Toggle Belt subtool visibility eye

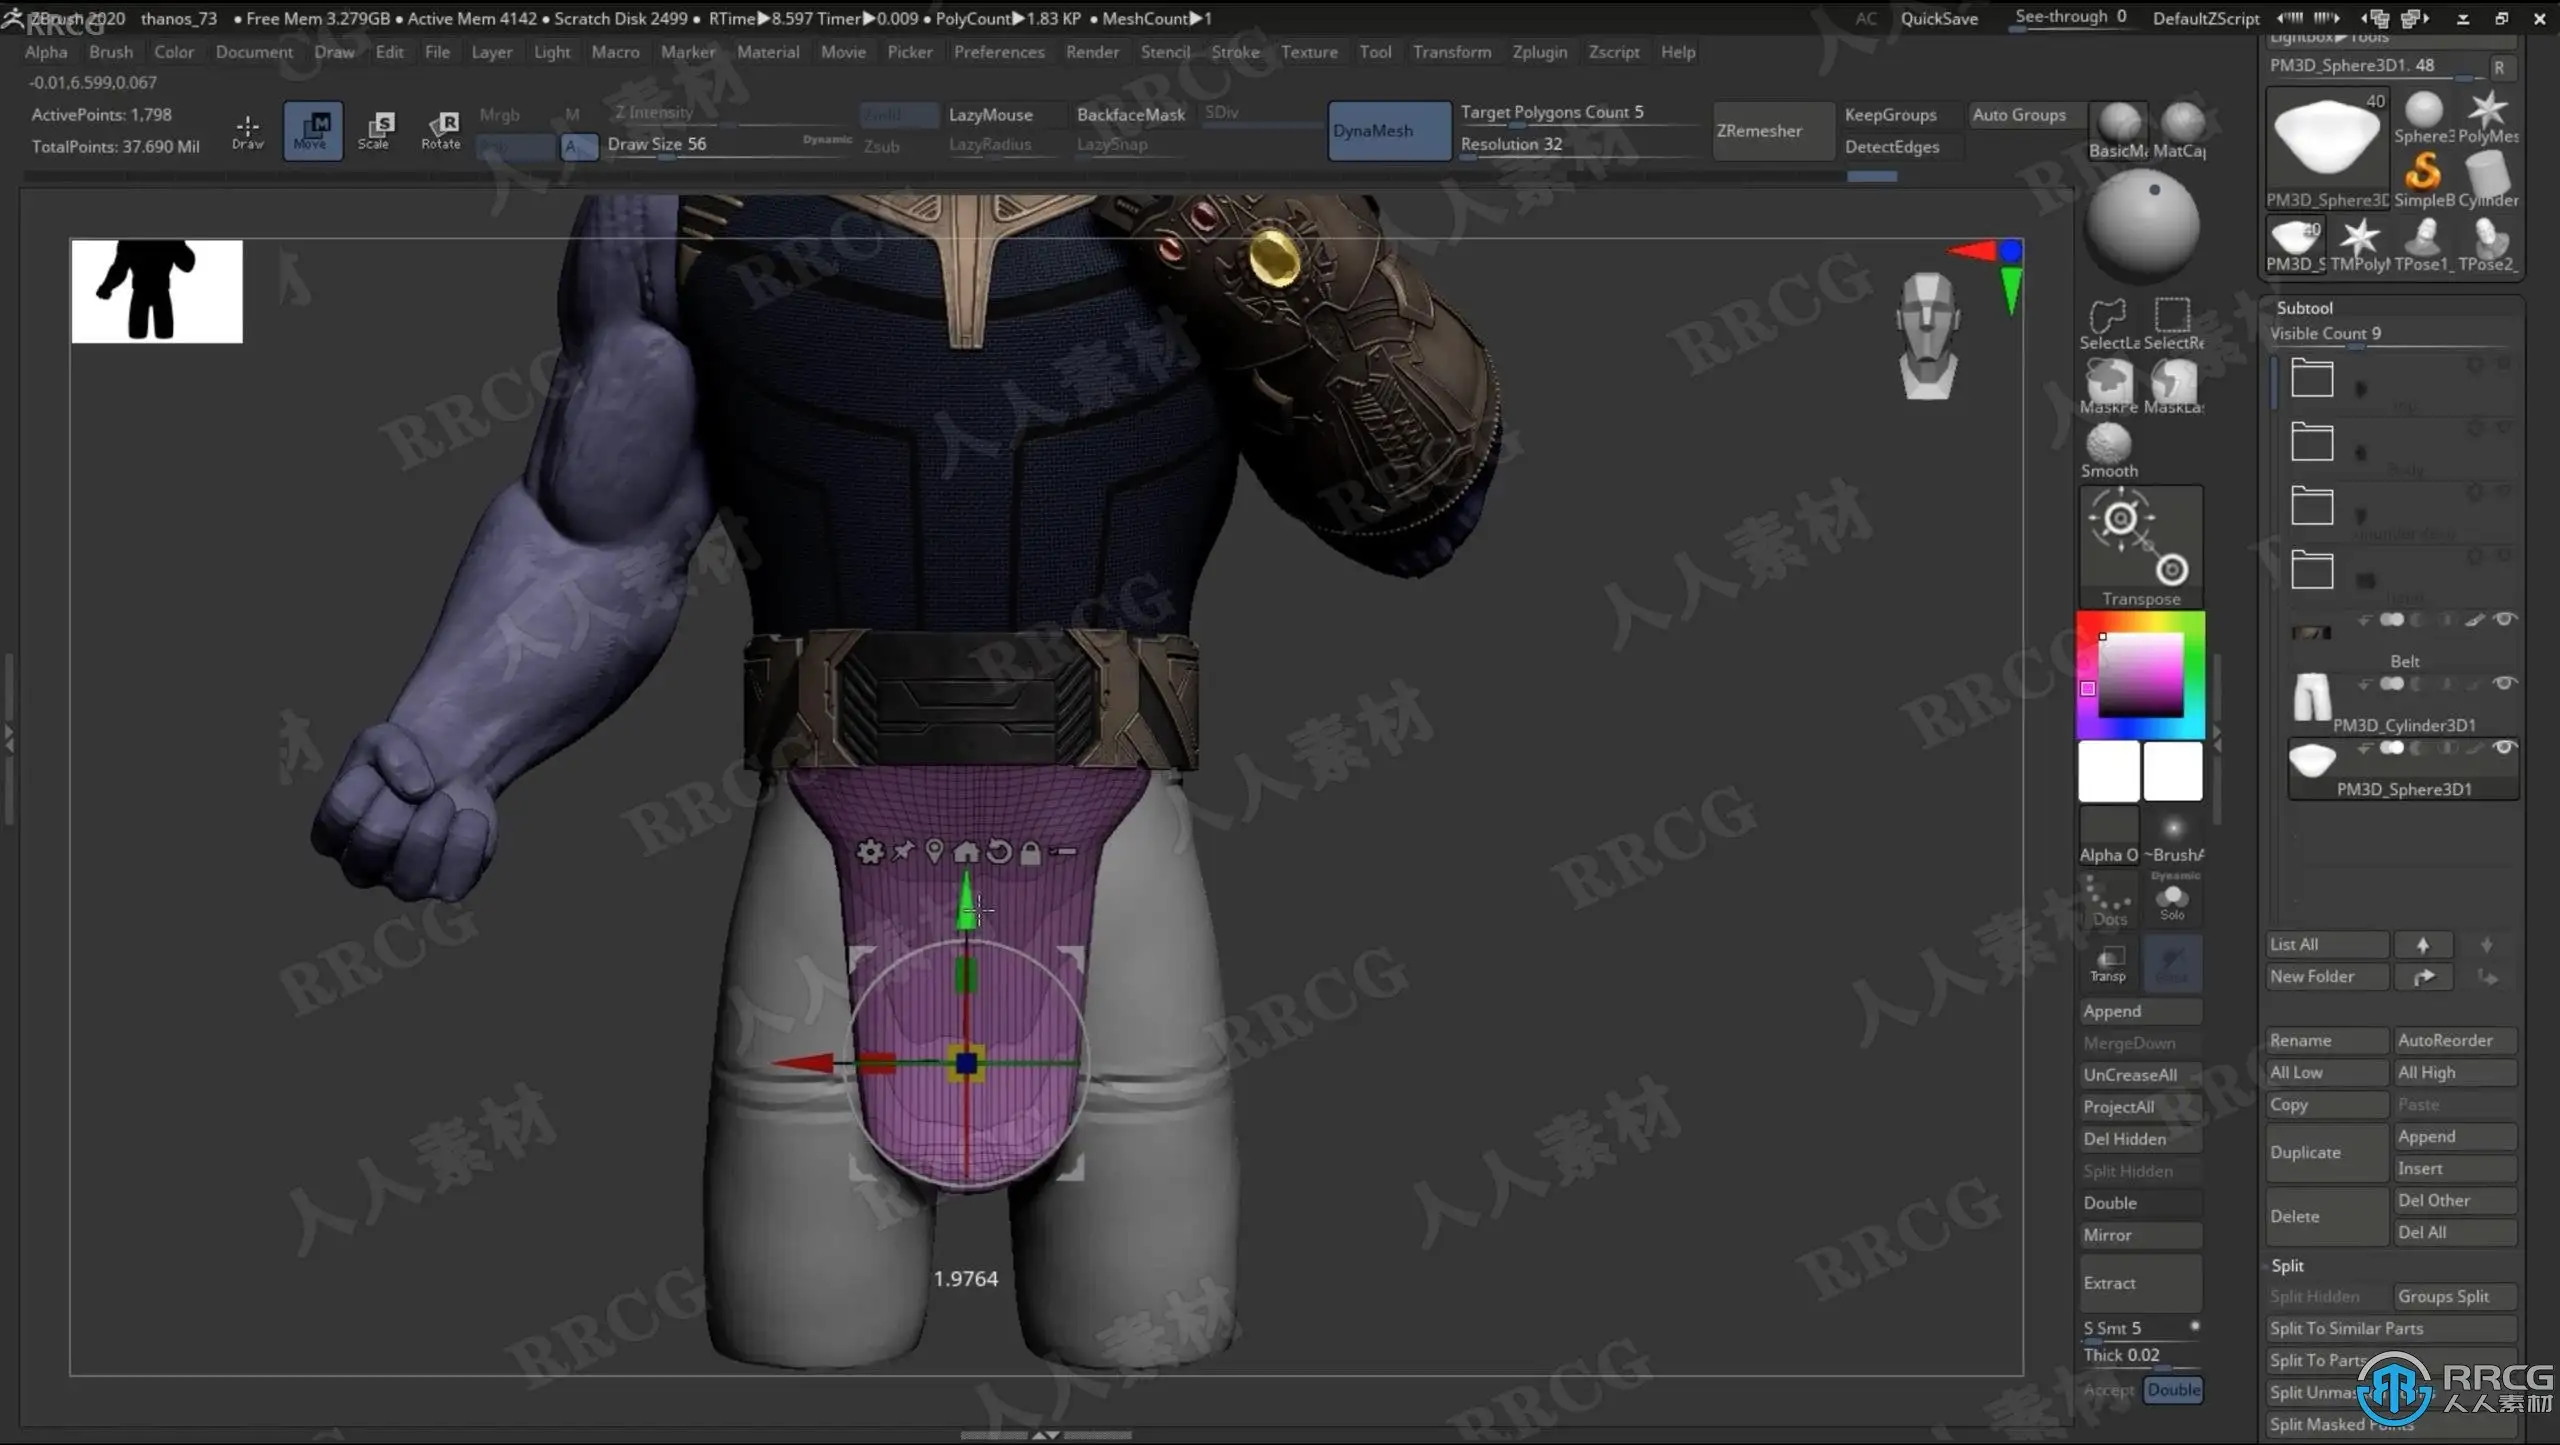pos(2504,620)
